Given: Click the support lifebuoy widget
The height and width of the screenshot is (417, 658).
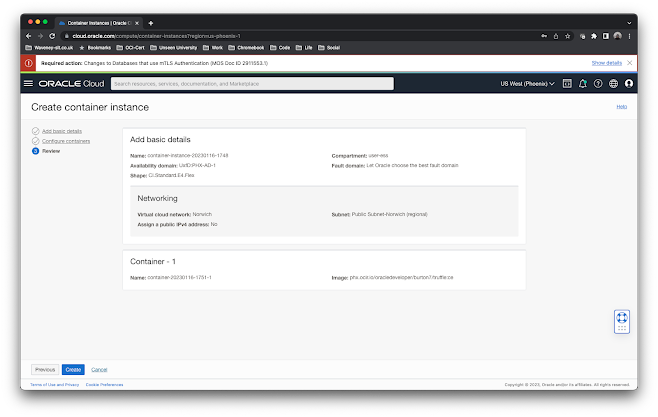Looking at the screenshot, I should click(622, 321).
